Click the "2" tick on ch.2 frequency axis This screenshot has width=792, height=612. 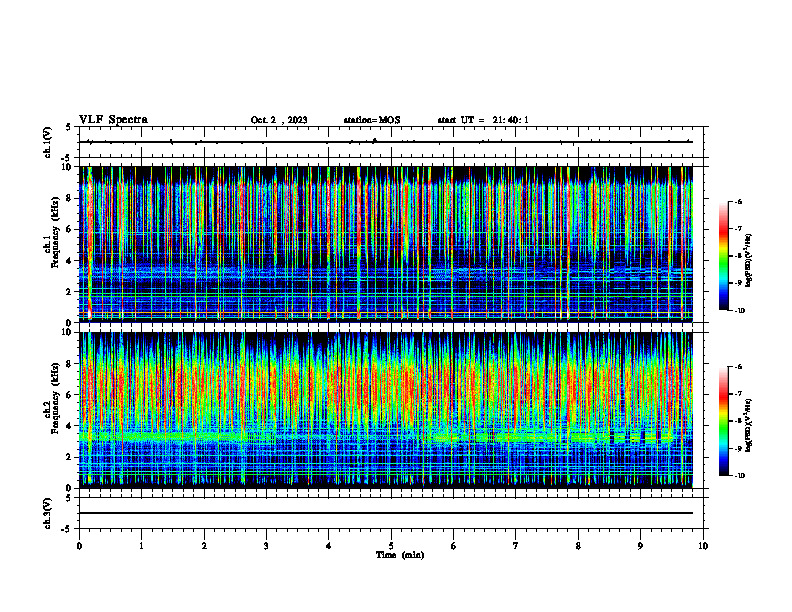point(71,457)
